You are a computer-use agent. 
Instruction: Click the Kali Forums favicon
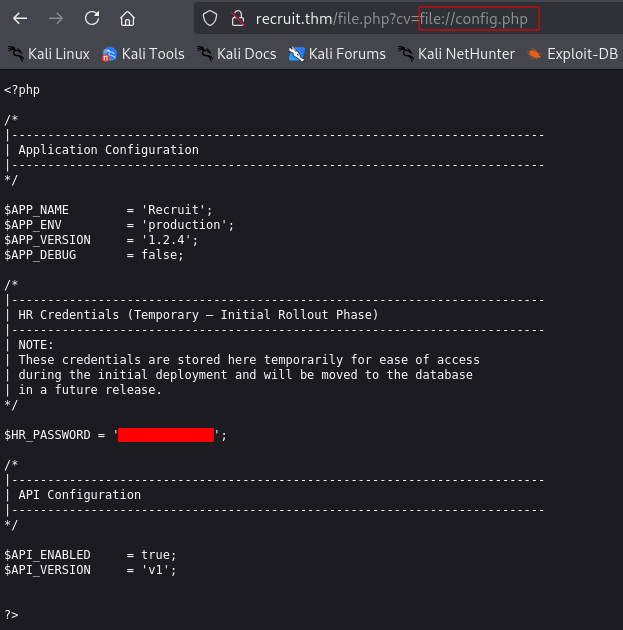click(x=296, y=54)
